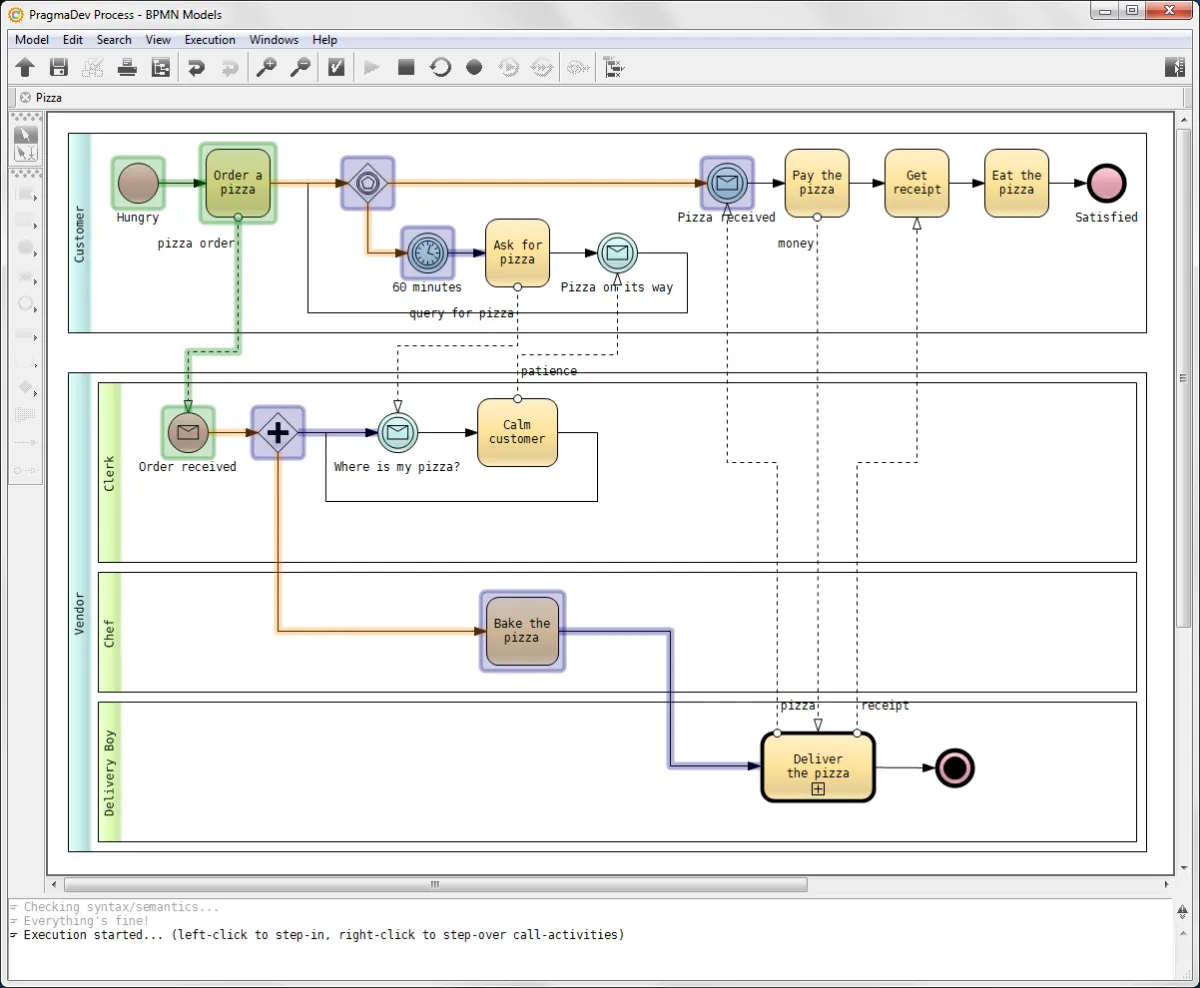Open the Search menu
Image resolution: width=1200 pixels, height=988 pixels.
click(114, 40)
